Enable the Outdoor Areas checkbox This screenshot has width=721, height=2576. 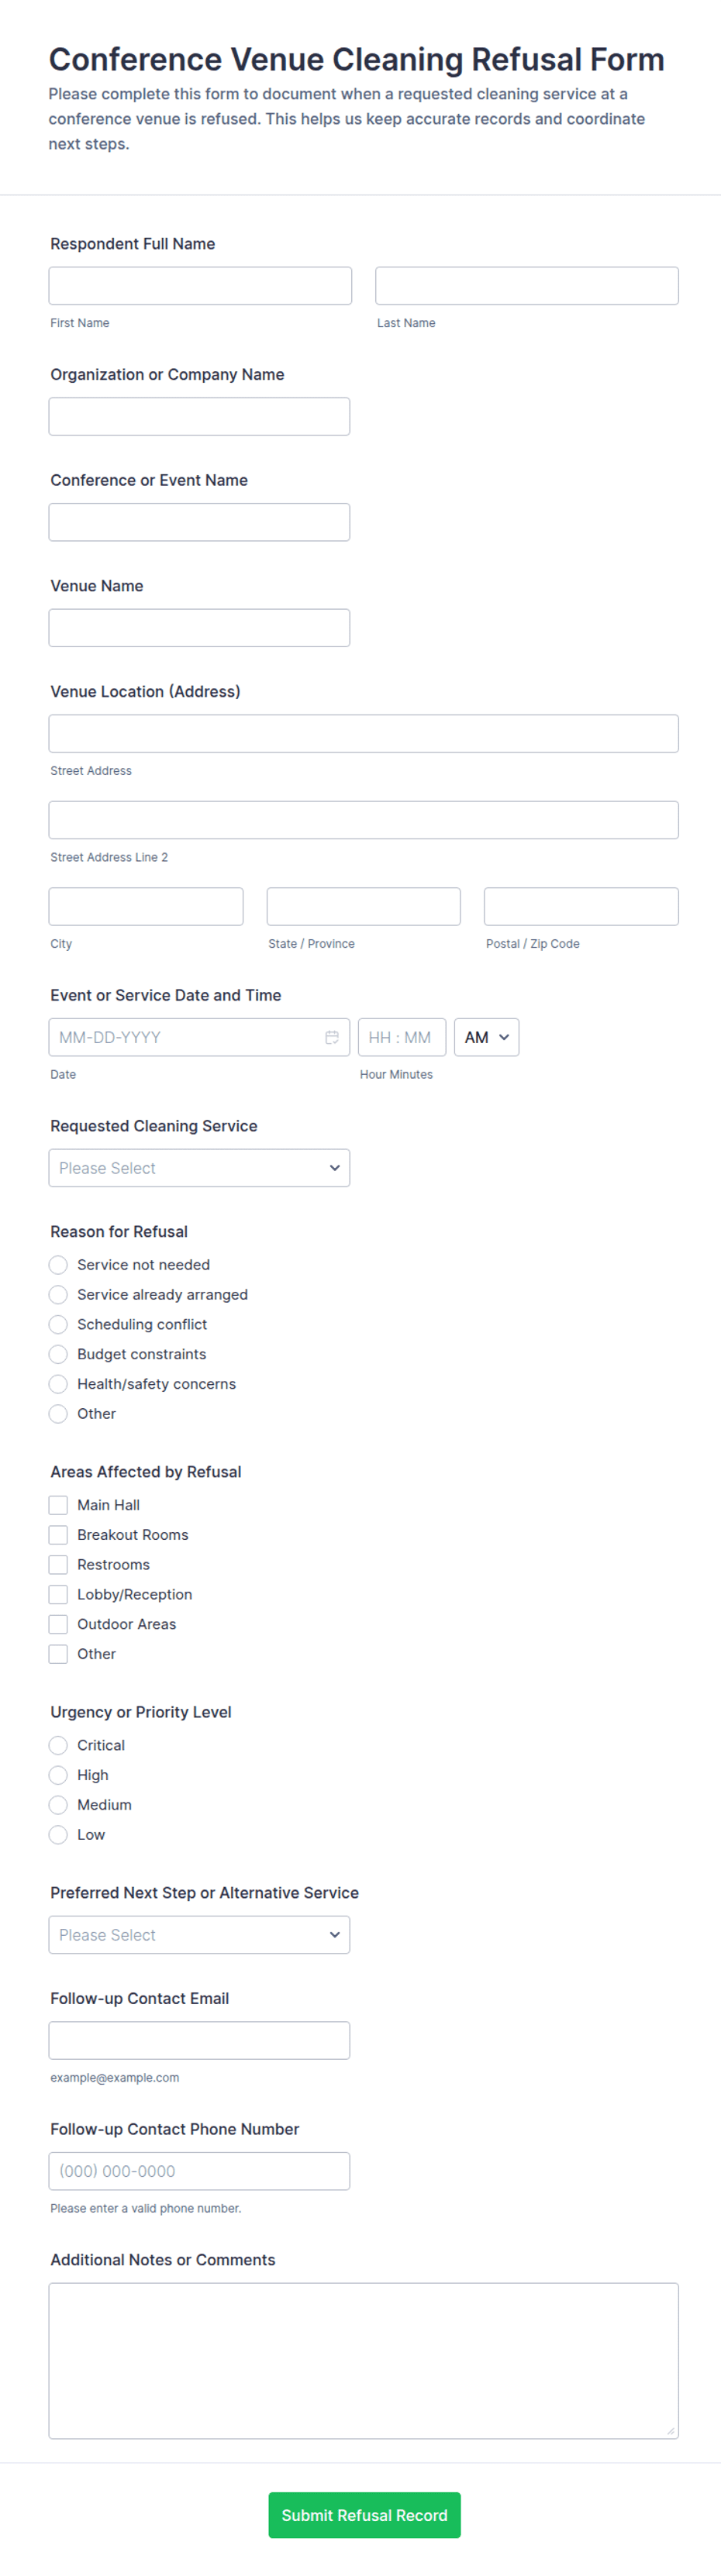pos(59,1624)
